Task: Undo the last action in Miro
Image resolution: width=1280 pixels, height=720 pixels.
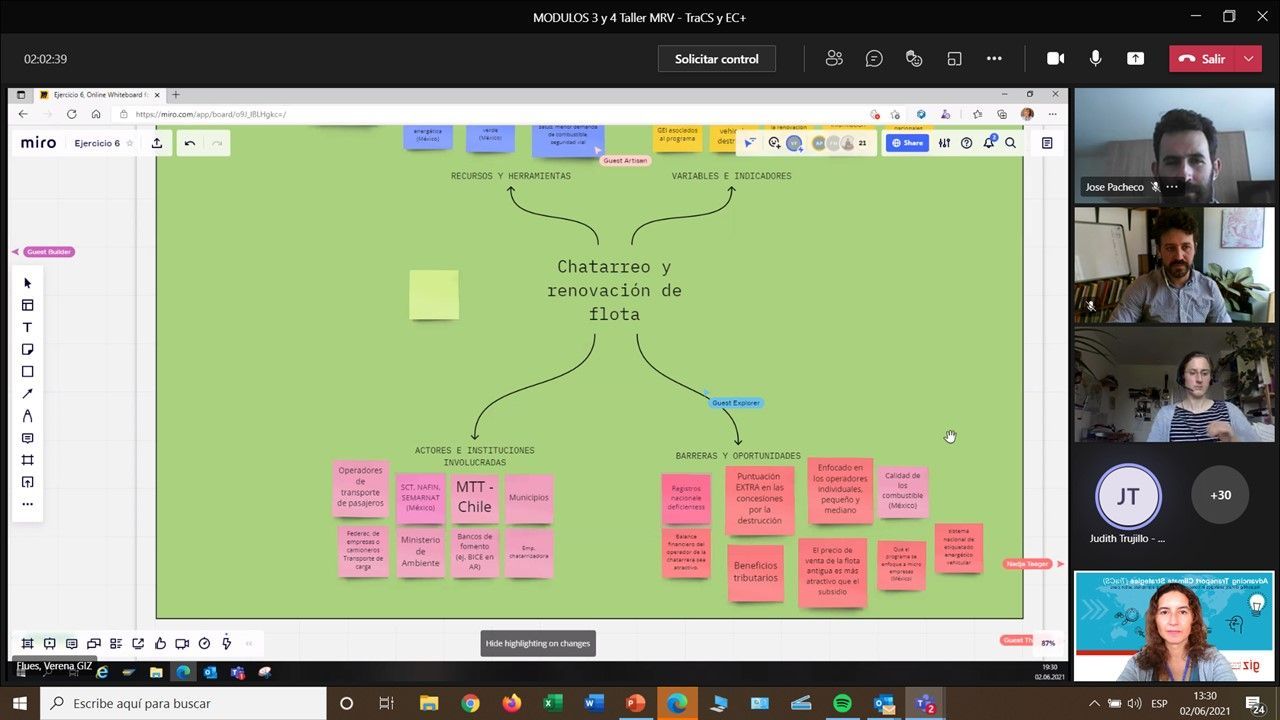Action: (x=190, y=143)
